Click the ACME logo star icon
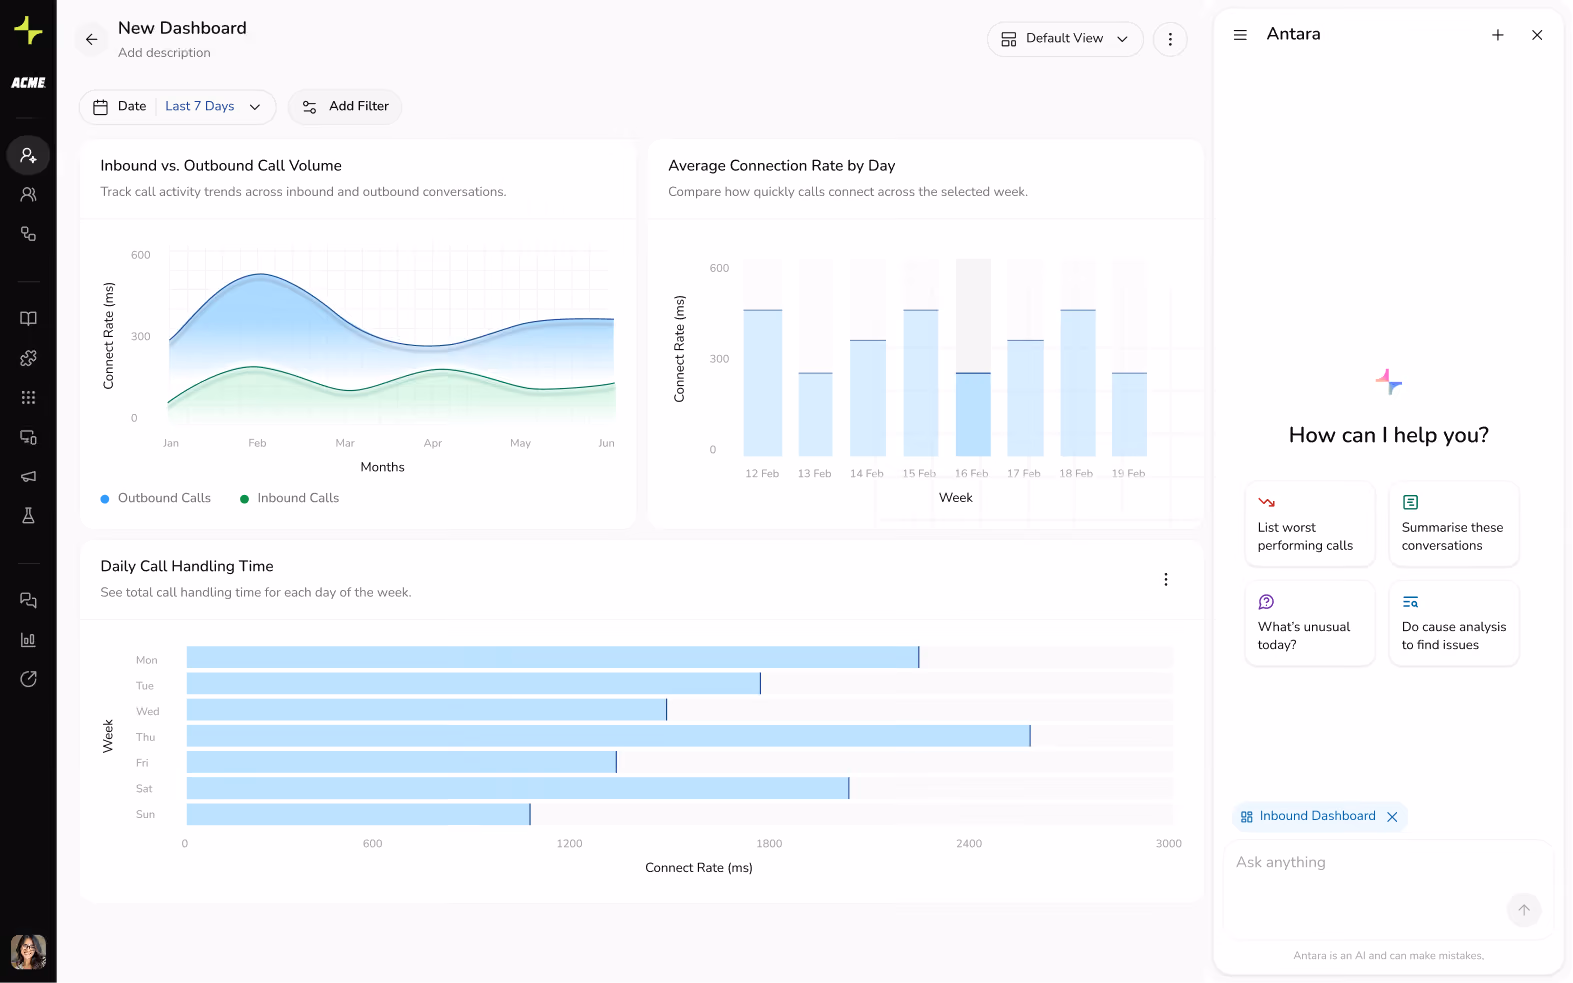 tap(28, 30)
